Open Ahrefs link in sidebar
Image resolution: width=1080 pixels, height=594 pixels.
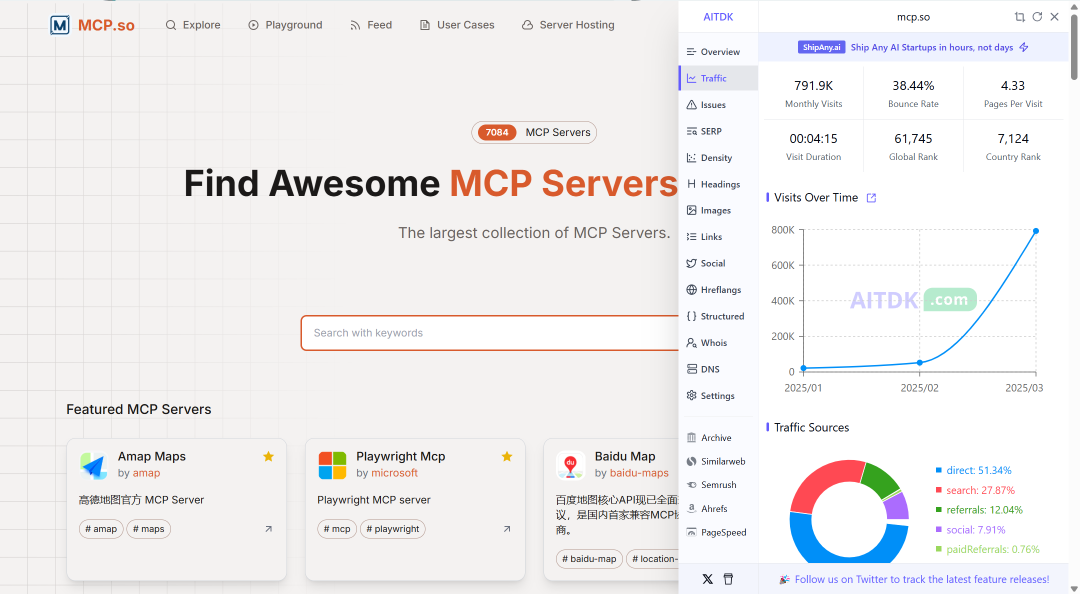point(718,509)
